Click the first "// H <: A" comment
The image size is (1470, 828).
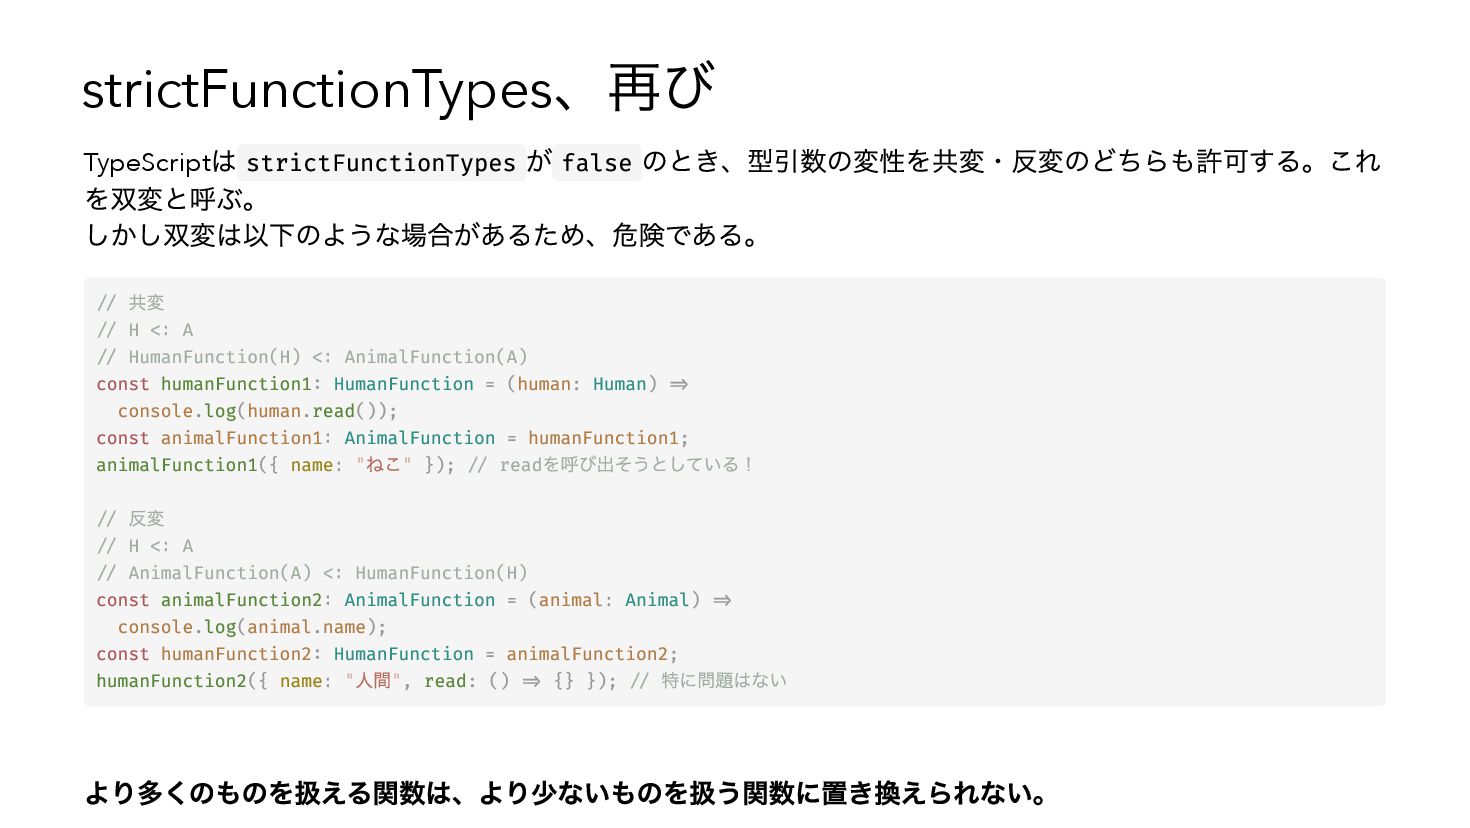[145, 330]
